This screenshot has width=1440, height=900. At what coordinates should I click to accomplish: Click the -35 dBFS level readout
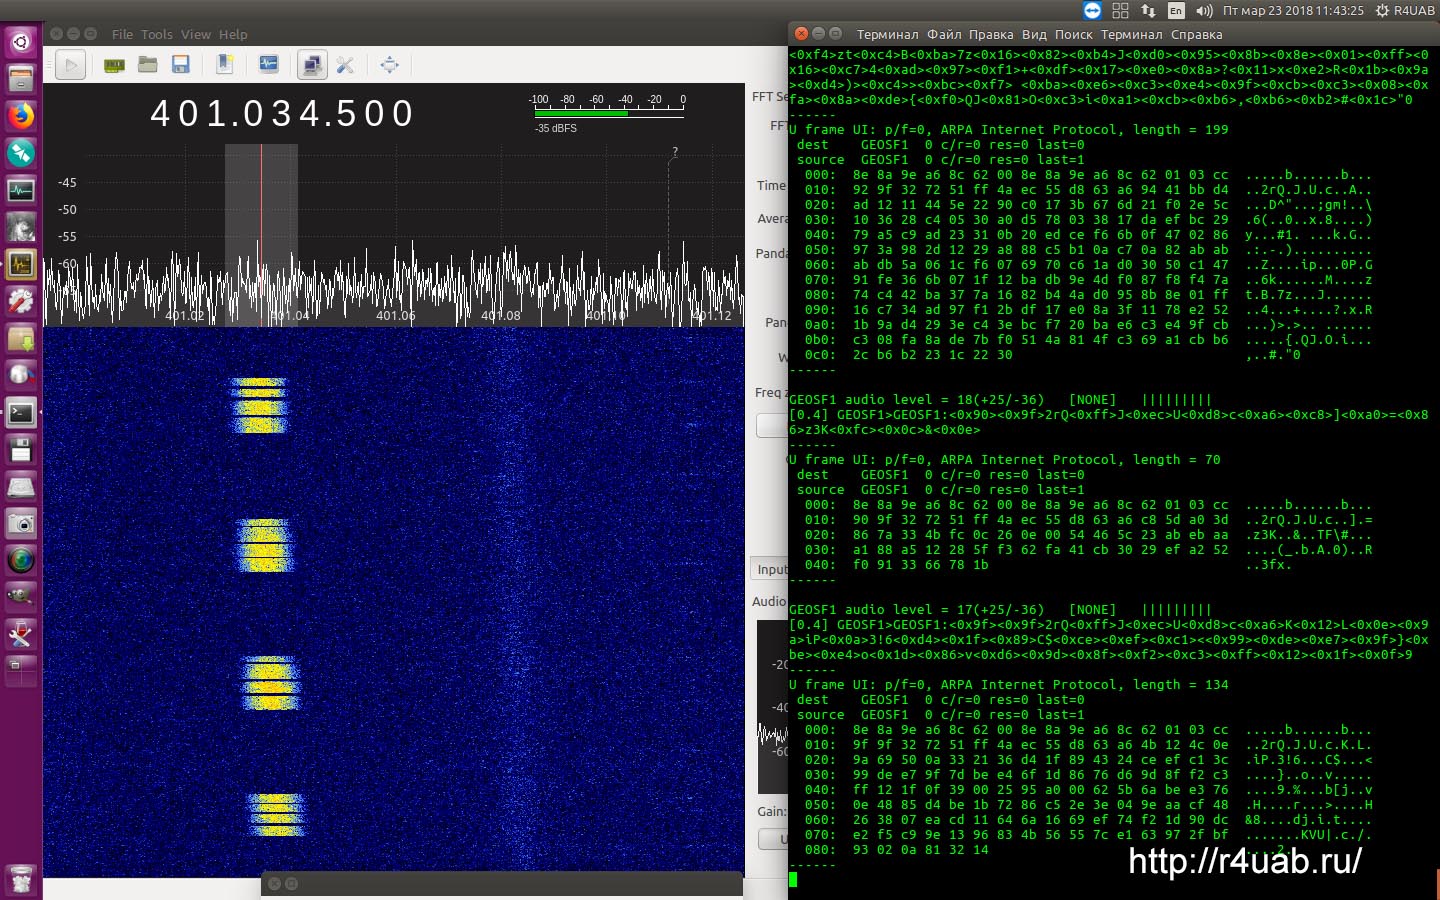pyautogui.click(x=556, y=128)
